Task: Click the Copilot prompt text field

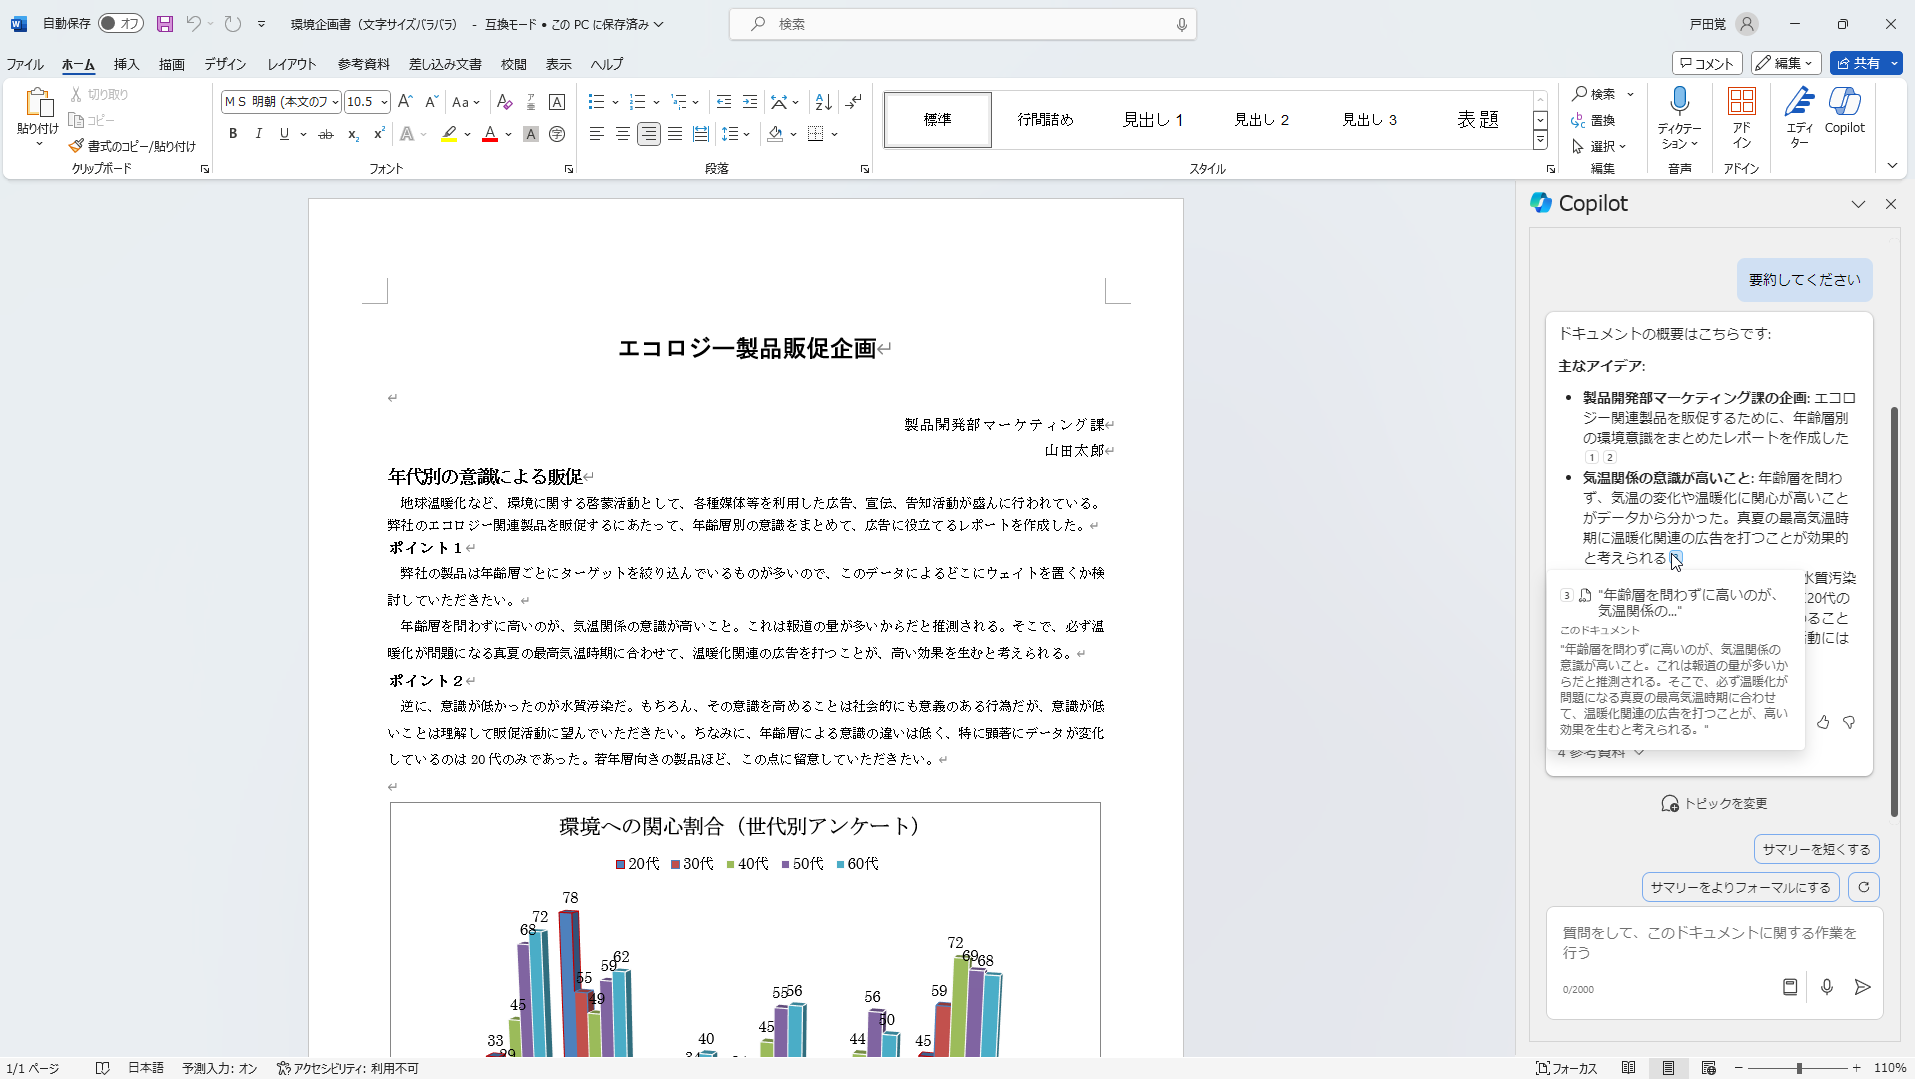Action: point(1714,942)
